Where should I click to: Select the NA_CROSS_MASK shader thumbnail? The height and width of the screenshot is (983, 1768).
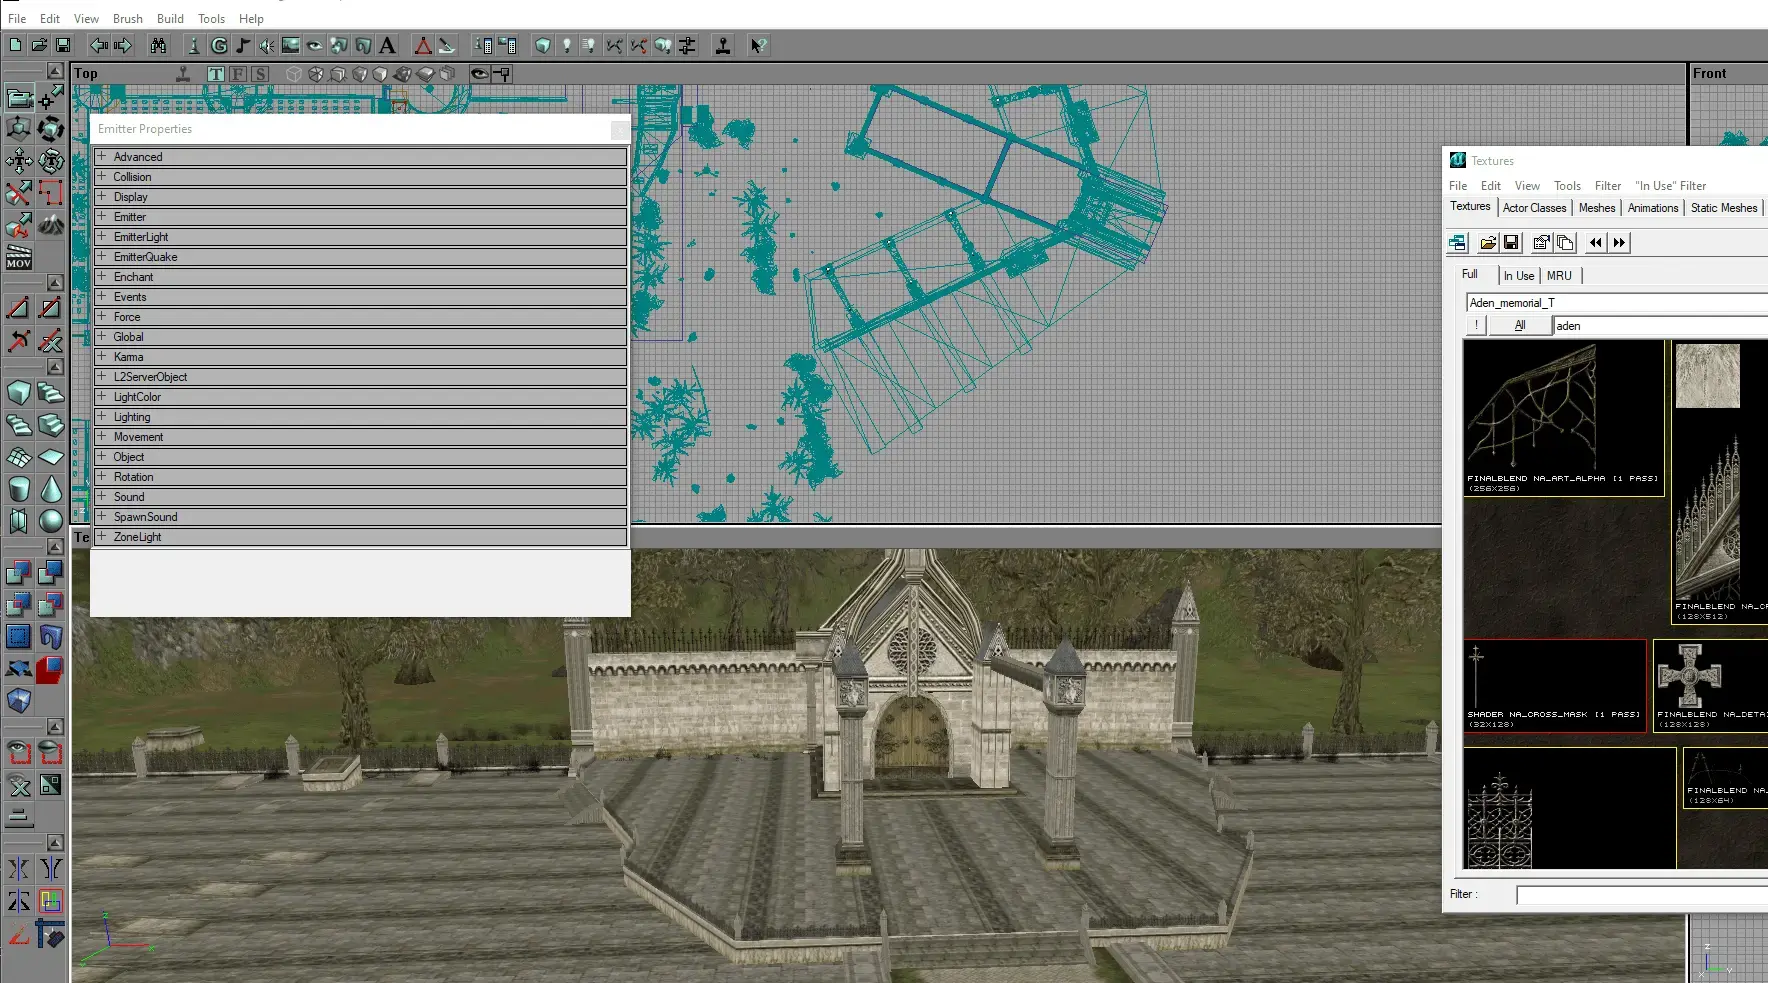[1555, 686]
